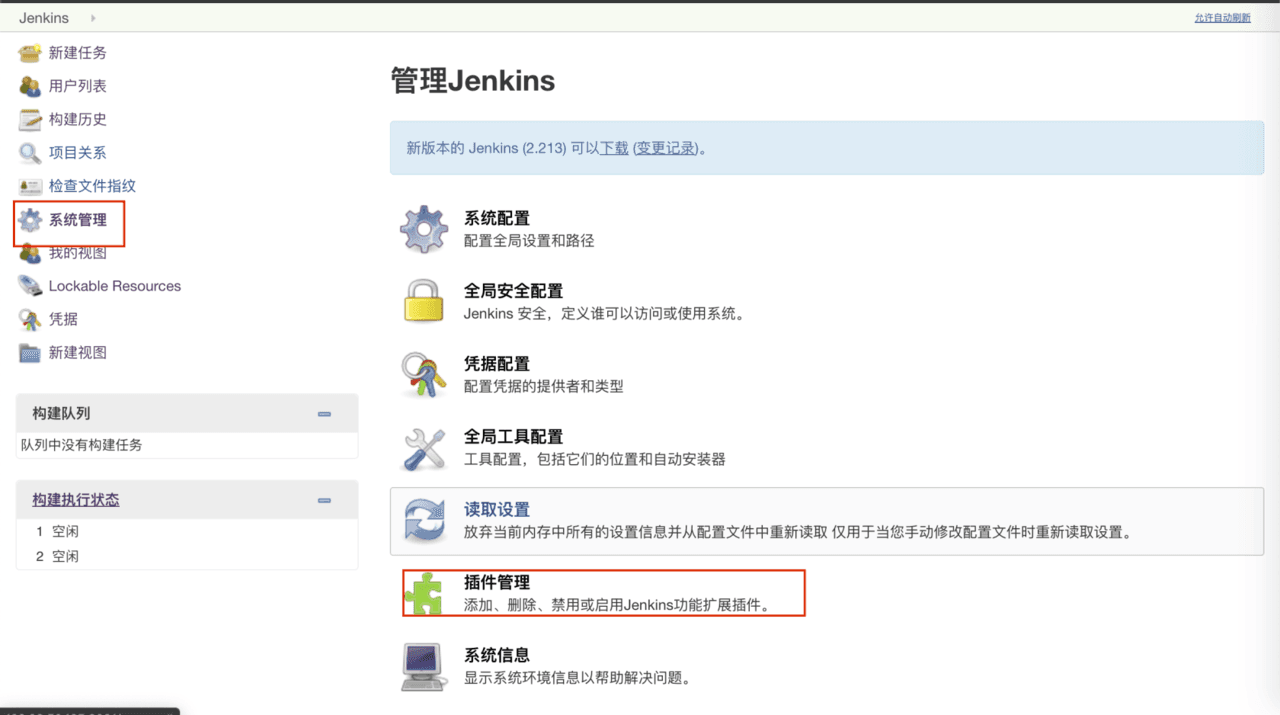Click the 新建视图 folder icon
Image resolution: width=1280 pixels, height=715 pixels.
pos(30,353)
